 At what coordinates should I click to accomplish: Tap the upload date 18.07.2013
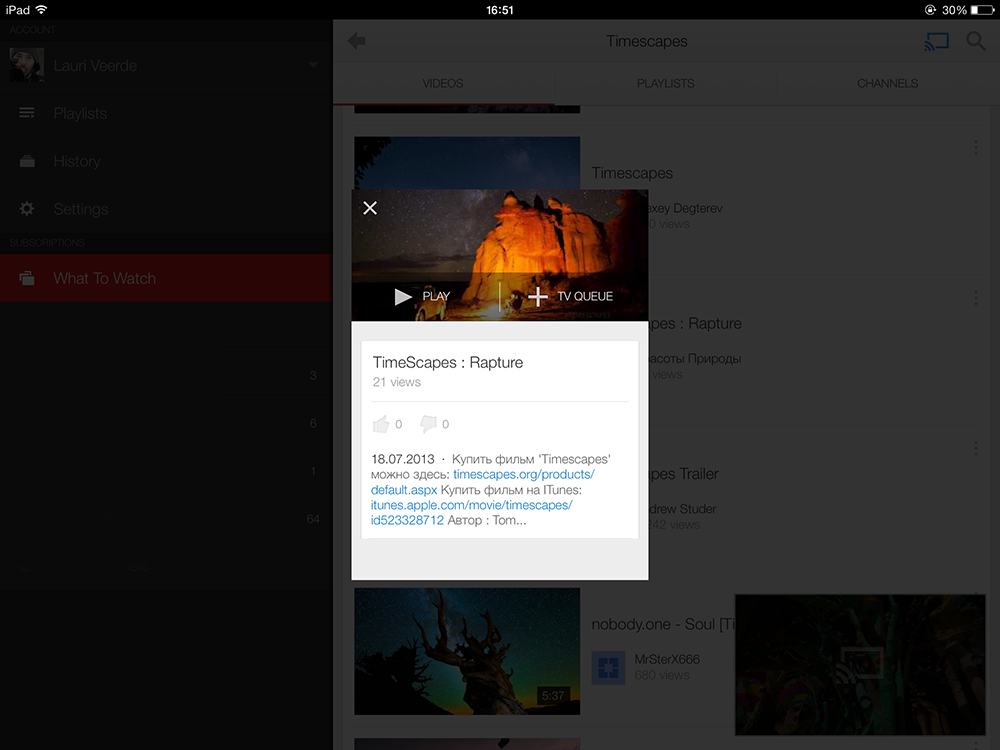tap(402, 459)
